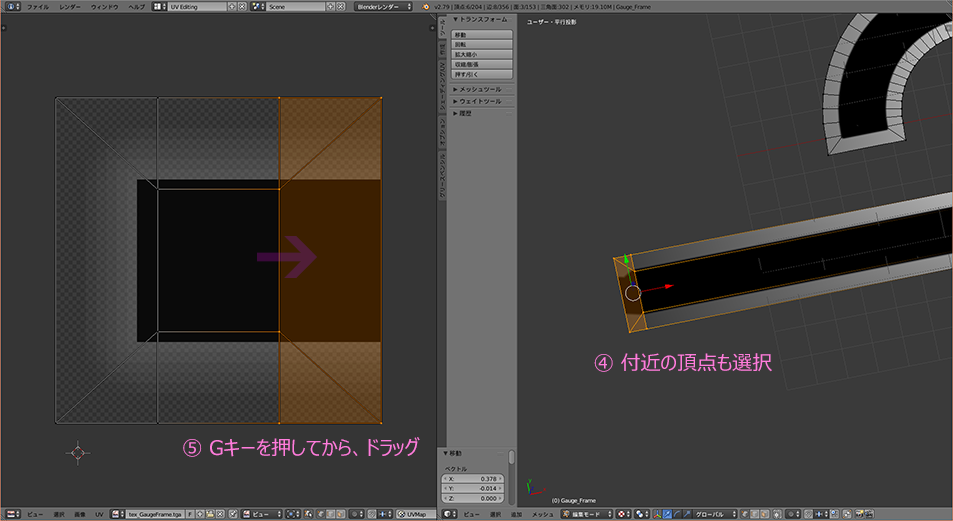953x521 pixels.
Task: Click the Y vector value field -0.014
Action: [x=473, y=489]
